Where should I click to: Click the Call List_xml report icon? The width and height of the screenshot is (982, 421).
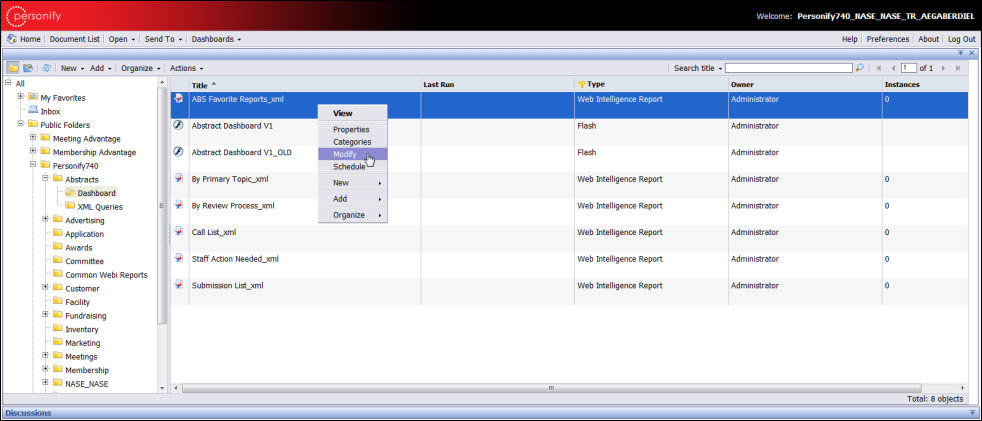pos(178,231)
